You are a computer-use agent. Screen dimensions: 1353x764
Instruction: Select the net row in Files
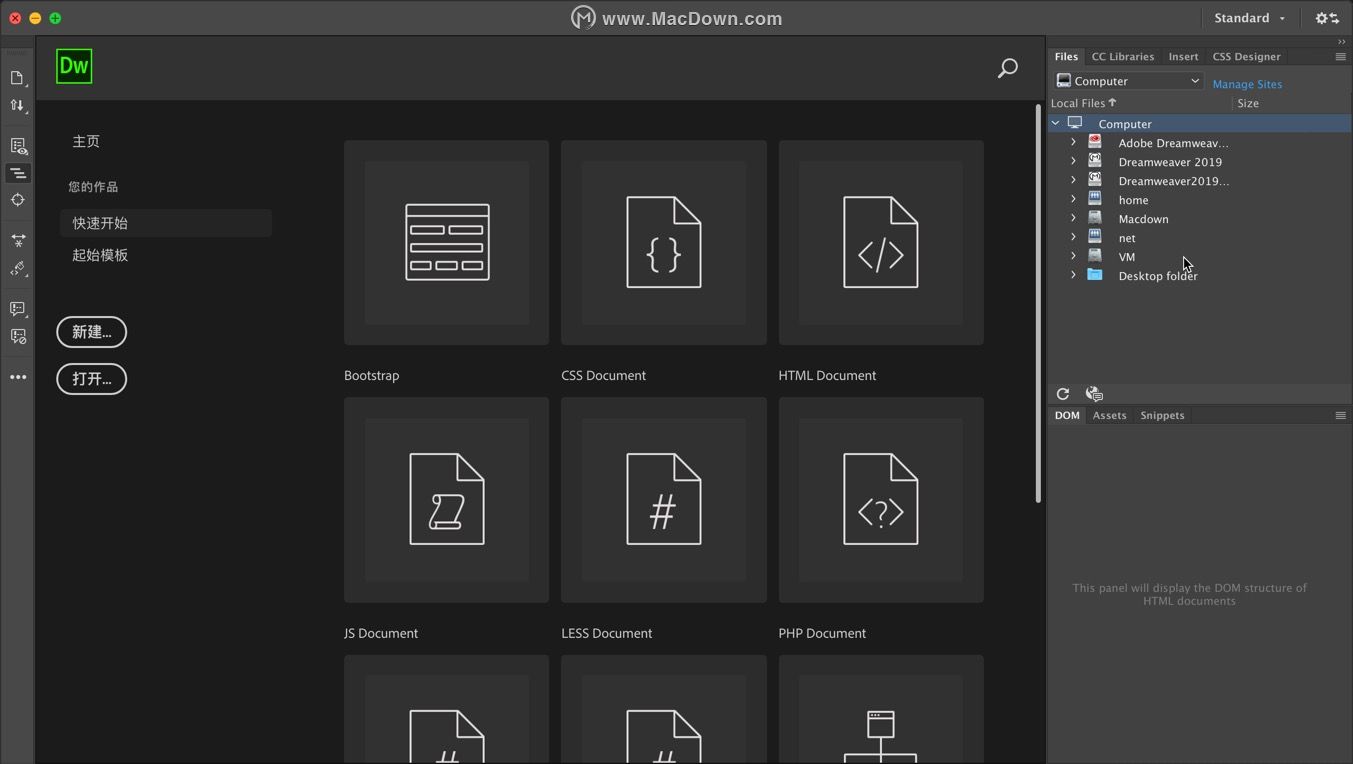tap(1200, 238)
